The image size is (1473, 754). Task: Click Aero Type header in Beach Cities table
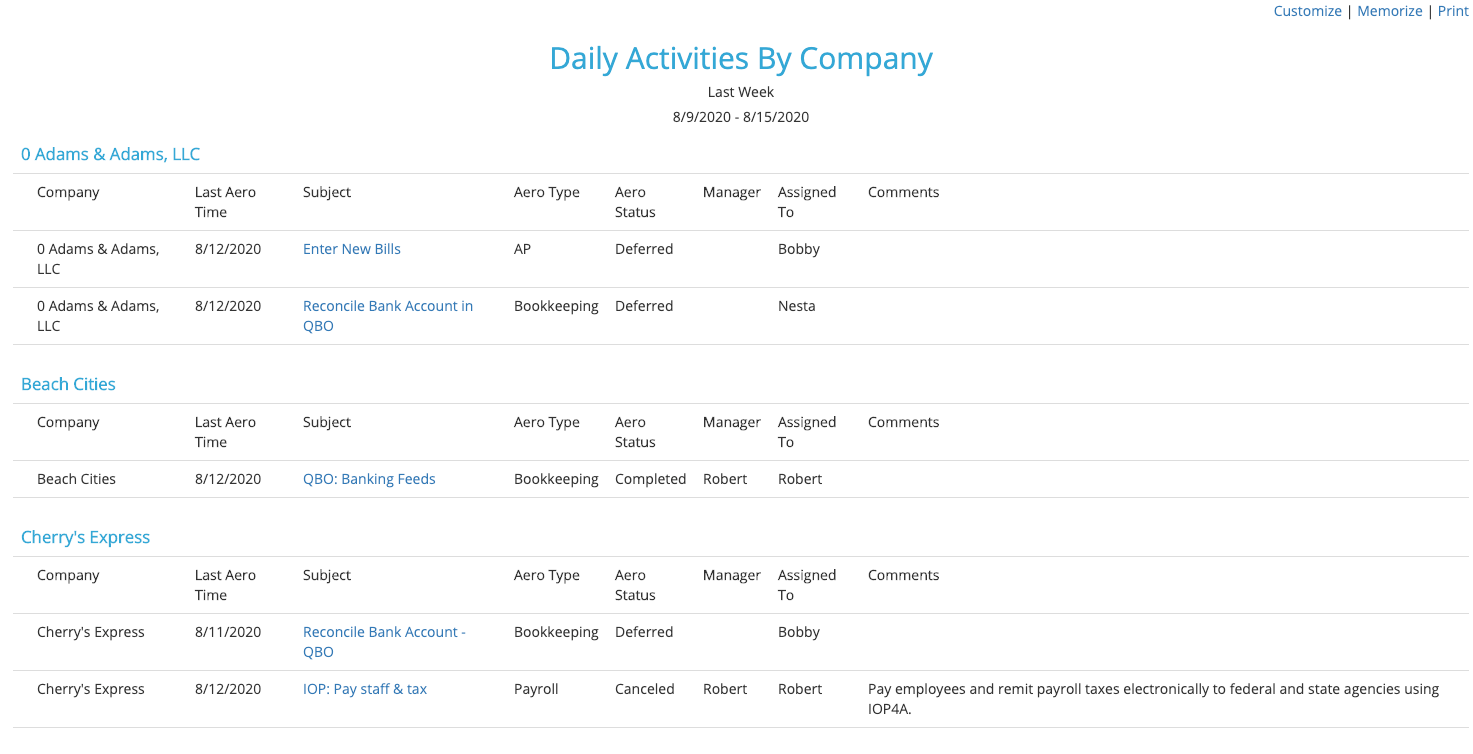point(547,422)
